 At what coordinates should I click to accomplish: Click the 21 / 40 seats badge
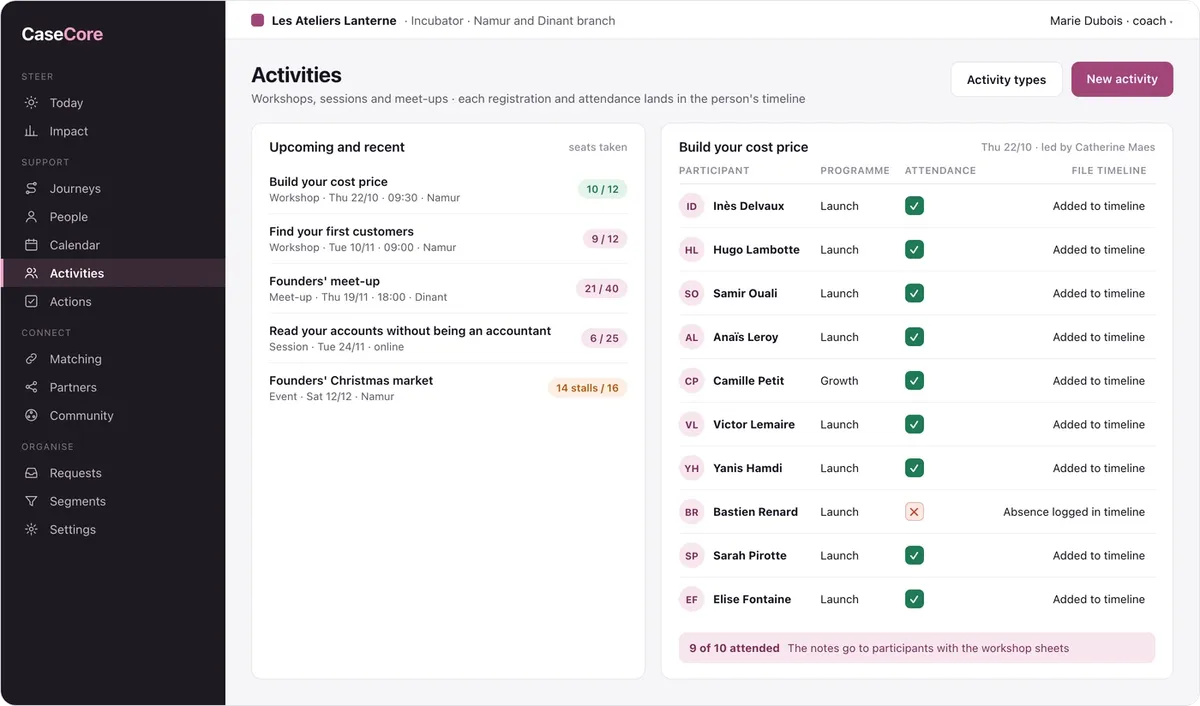coord(604,289)
